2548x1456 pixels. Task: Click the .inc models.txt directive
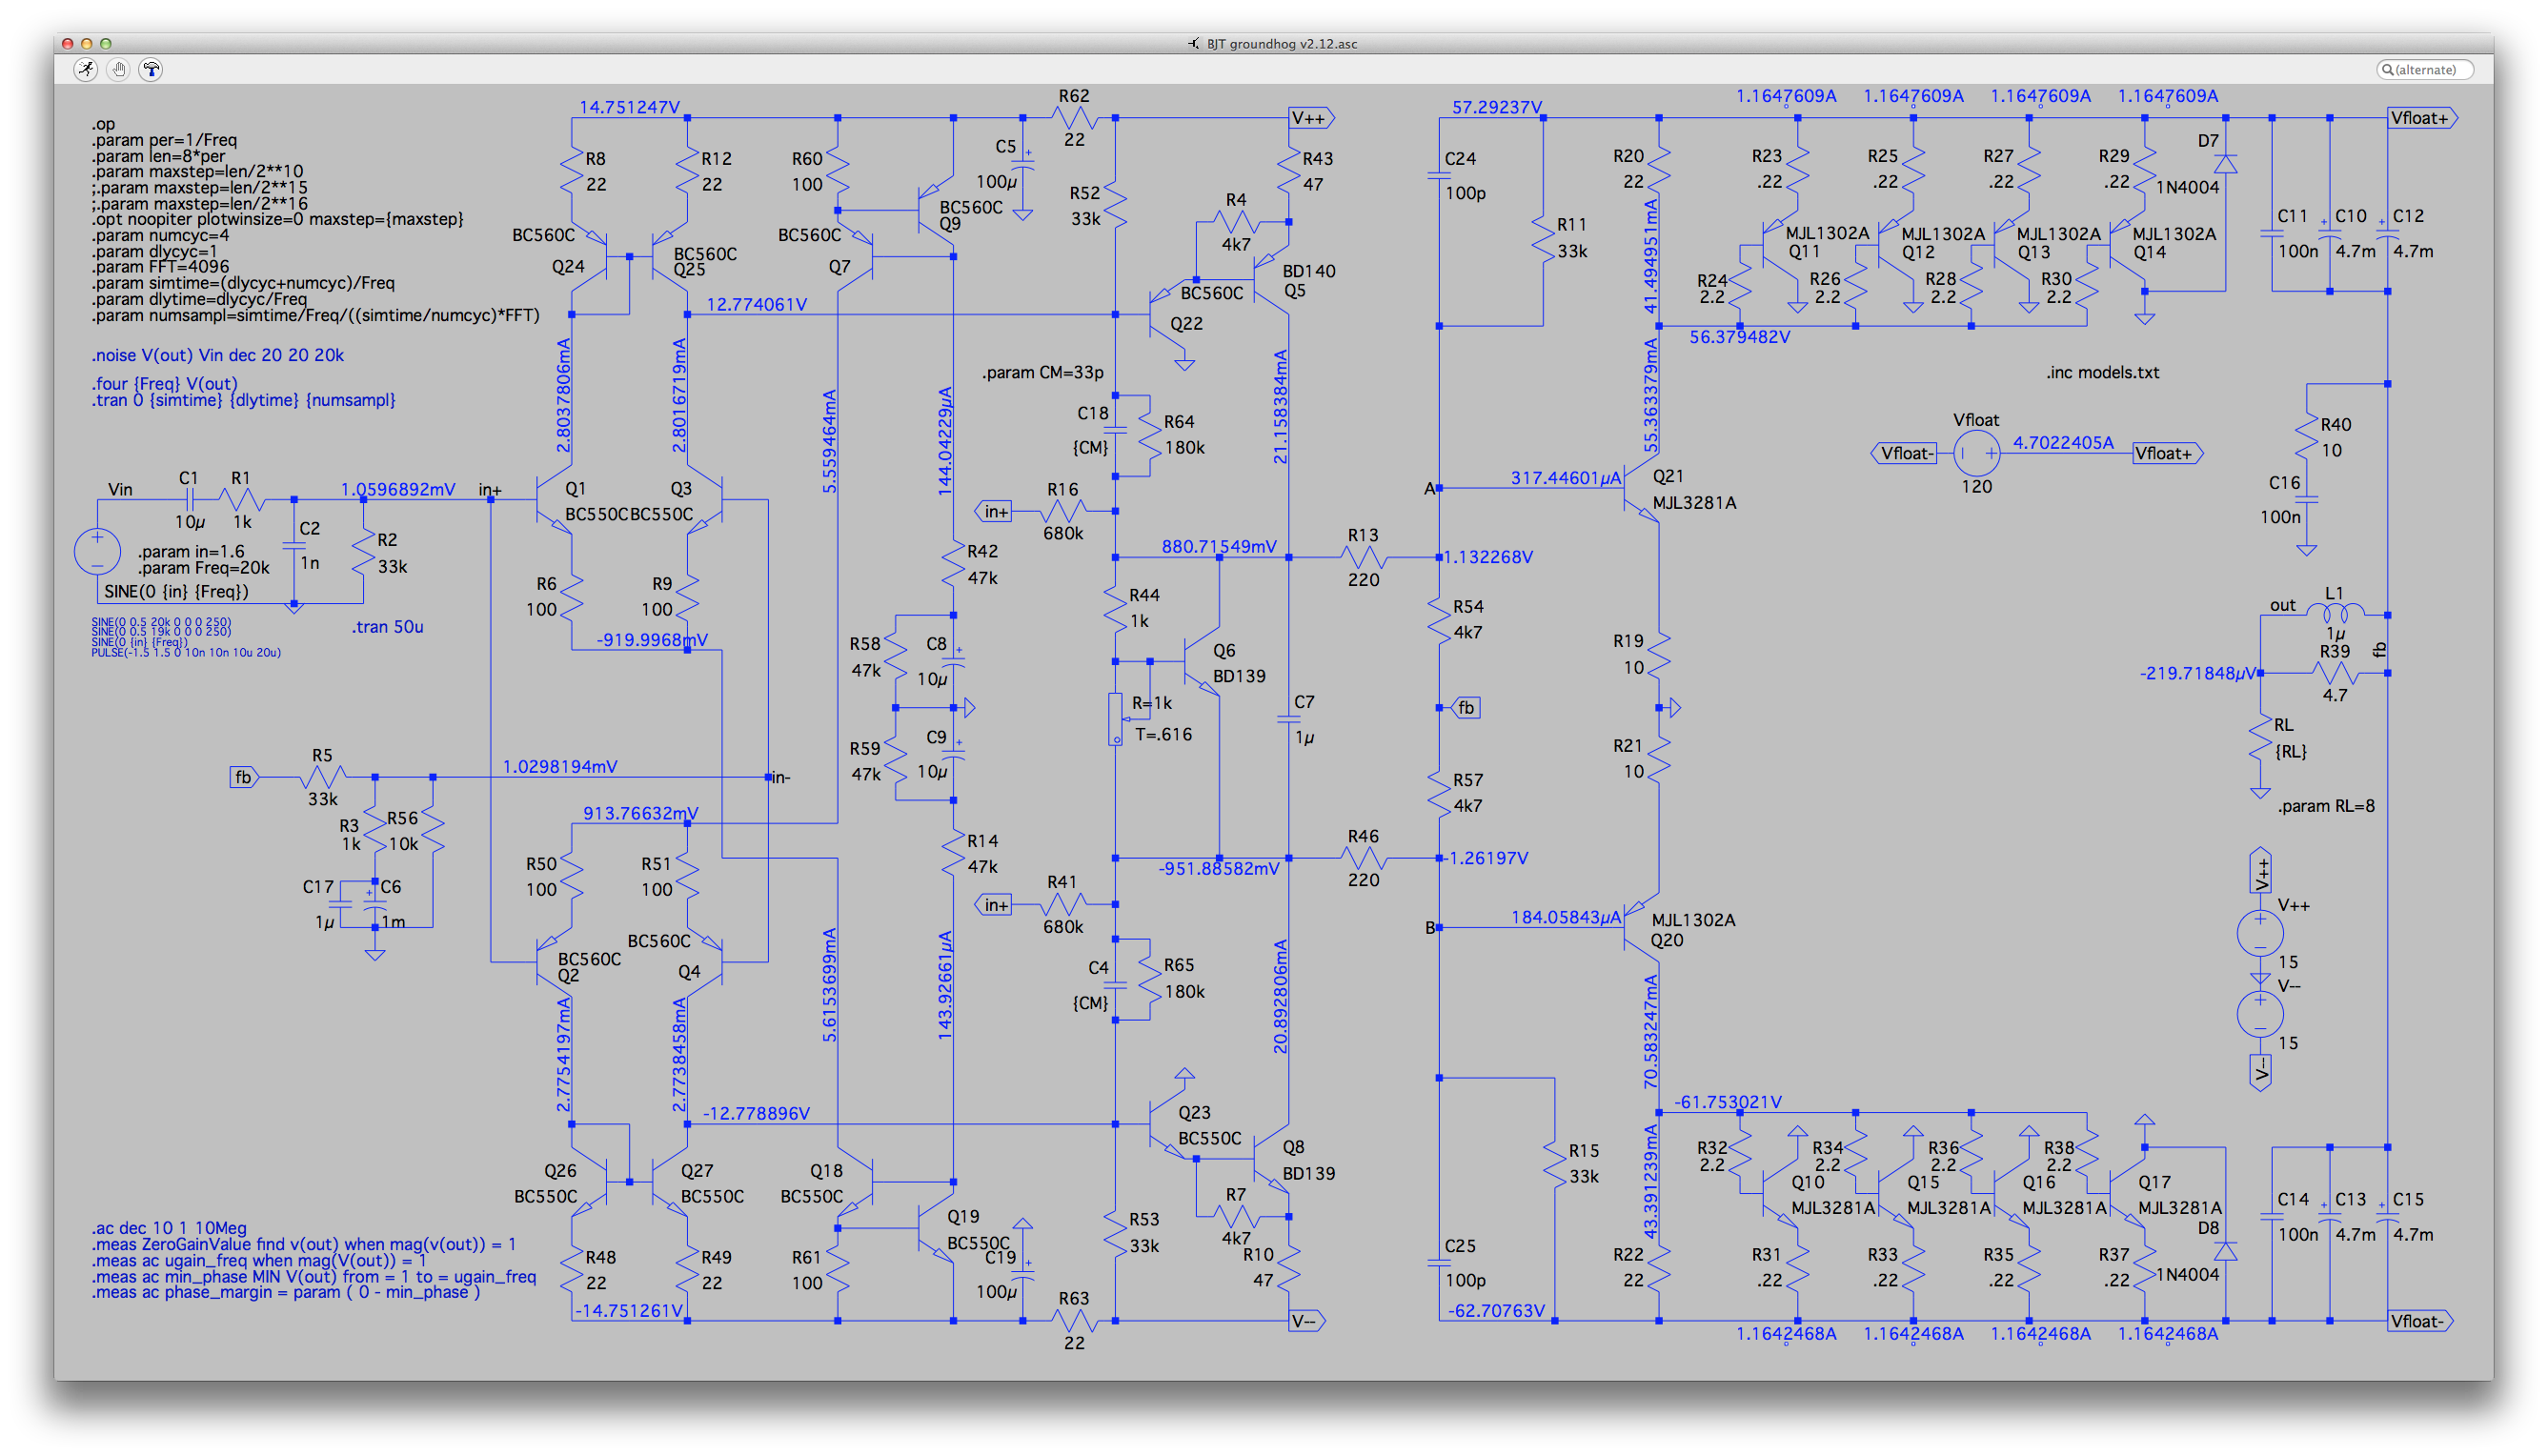tap(2102, 372)
